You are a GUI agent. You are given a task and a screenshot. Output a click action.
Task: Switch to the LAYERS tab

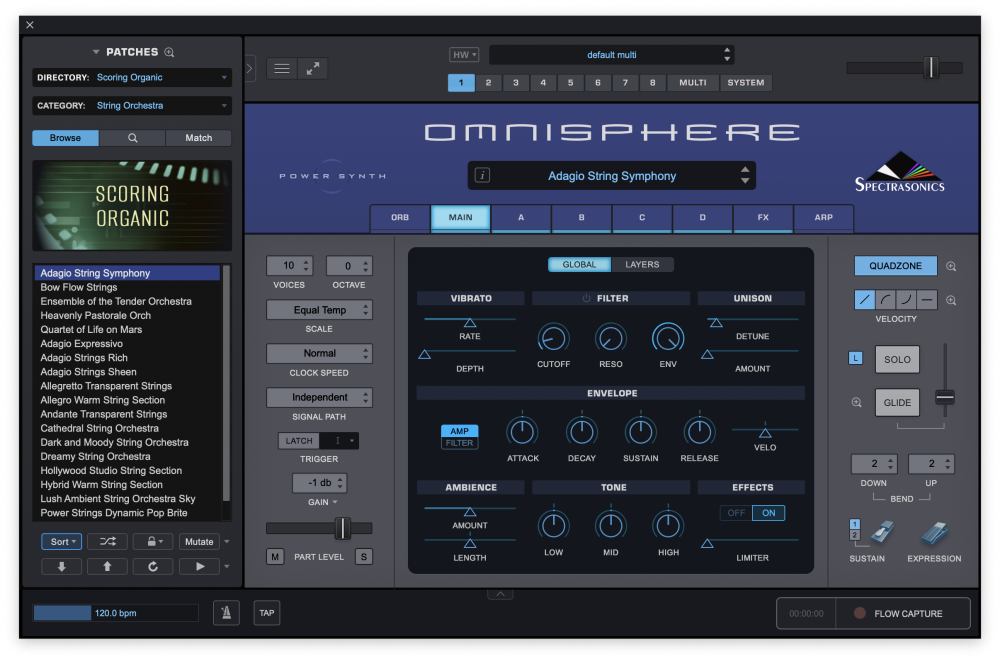coord(642,265)
